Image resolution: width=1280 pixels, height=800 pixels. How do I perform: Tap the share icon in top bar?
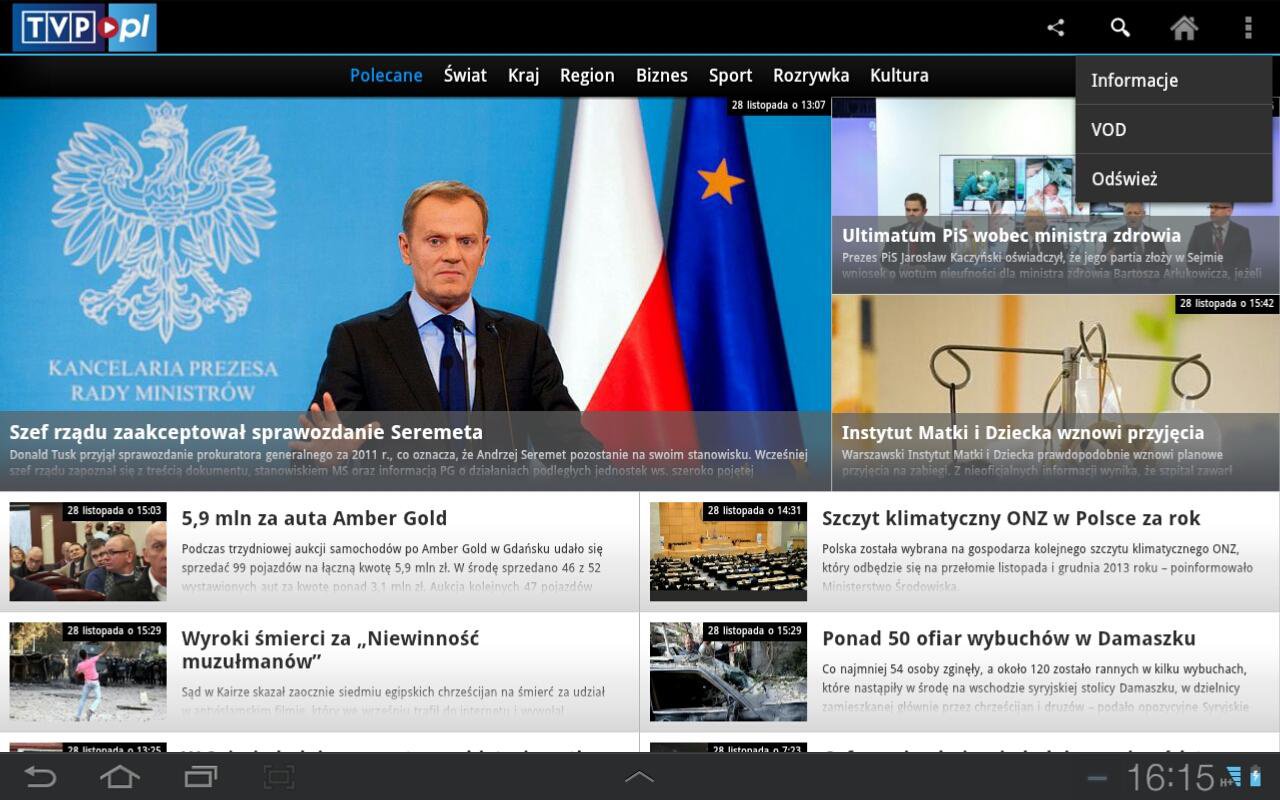(x=1056, y=28)
